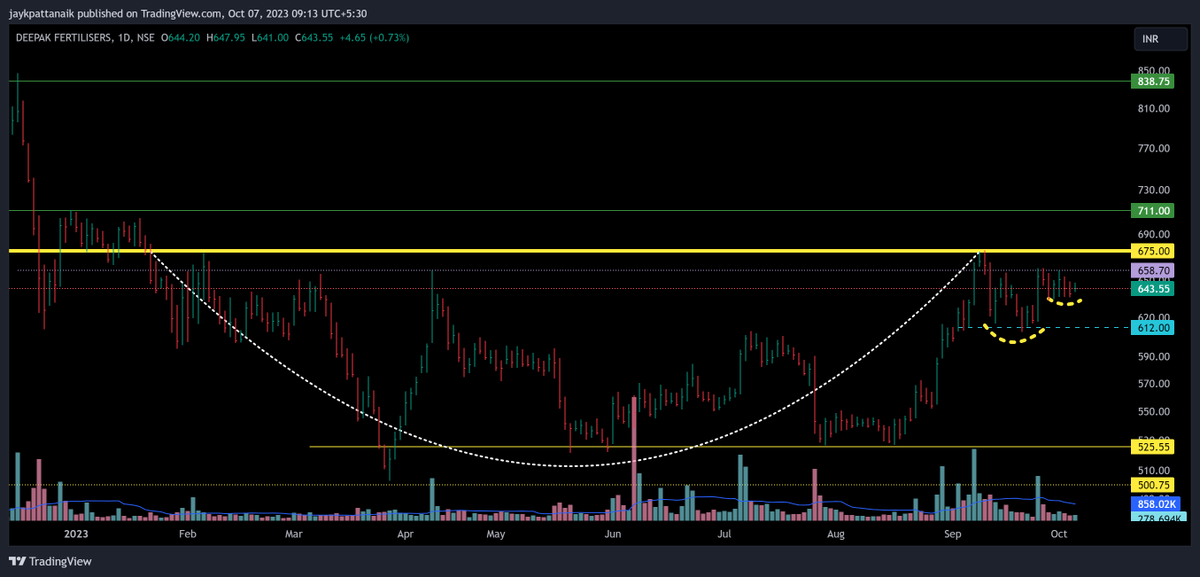Open the INR currency selector
1200x577 pixels.
point(1160,38)
